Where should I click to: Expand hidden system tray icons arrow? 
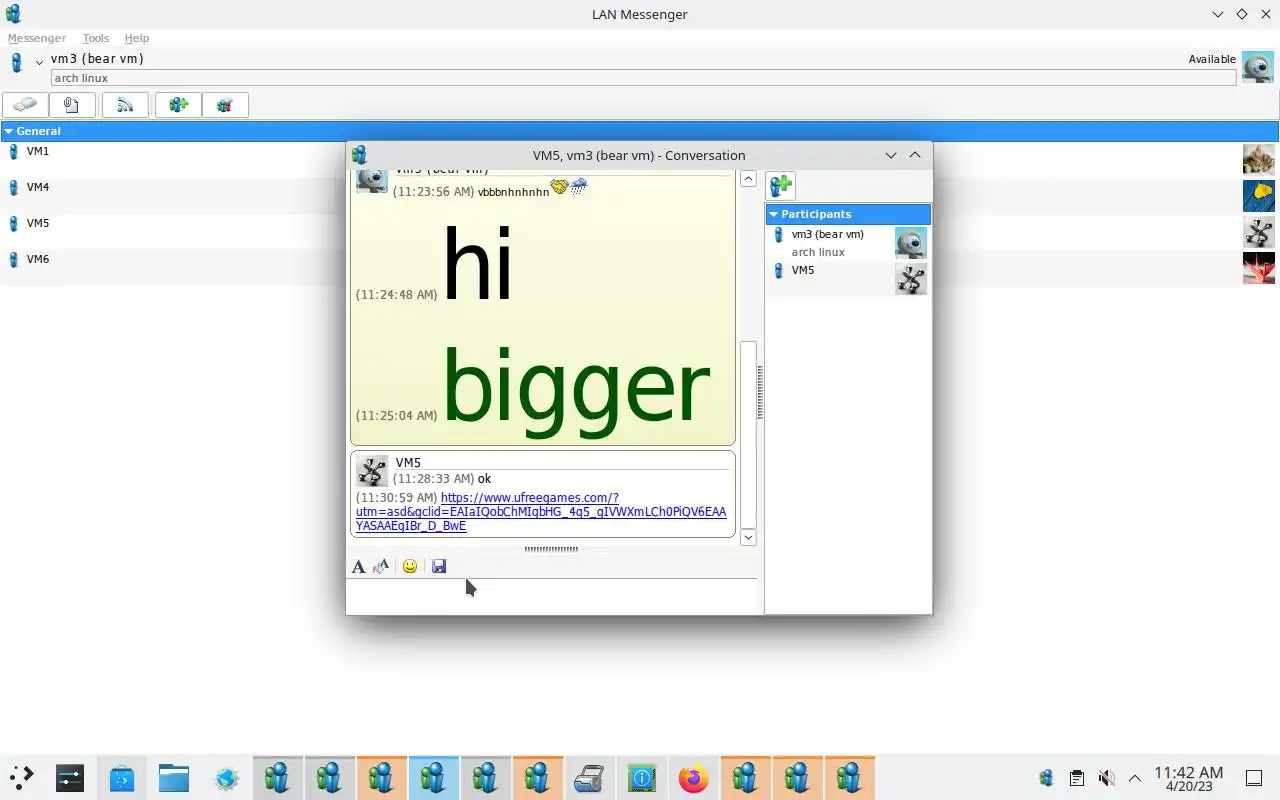tap(1135, 778)
